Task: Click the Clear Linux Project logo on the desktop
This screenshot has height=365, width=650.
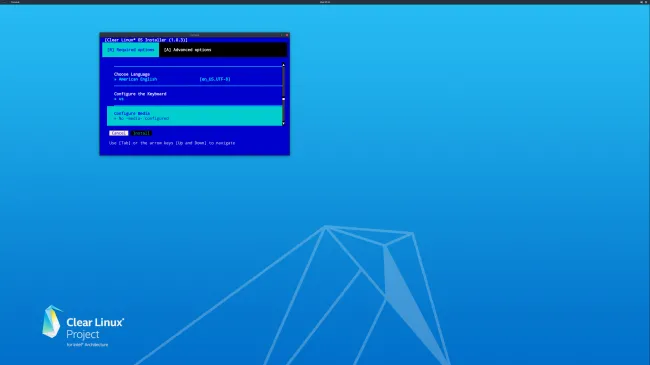Action: point(83,326)
